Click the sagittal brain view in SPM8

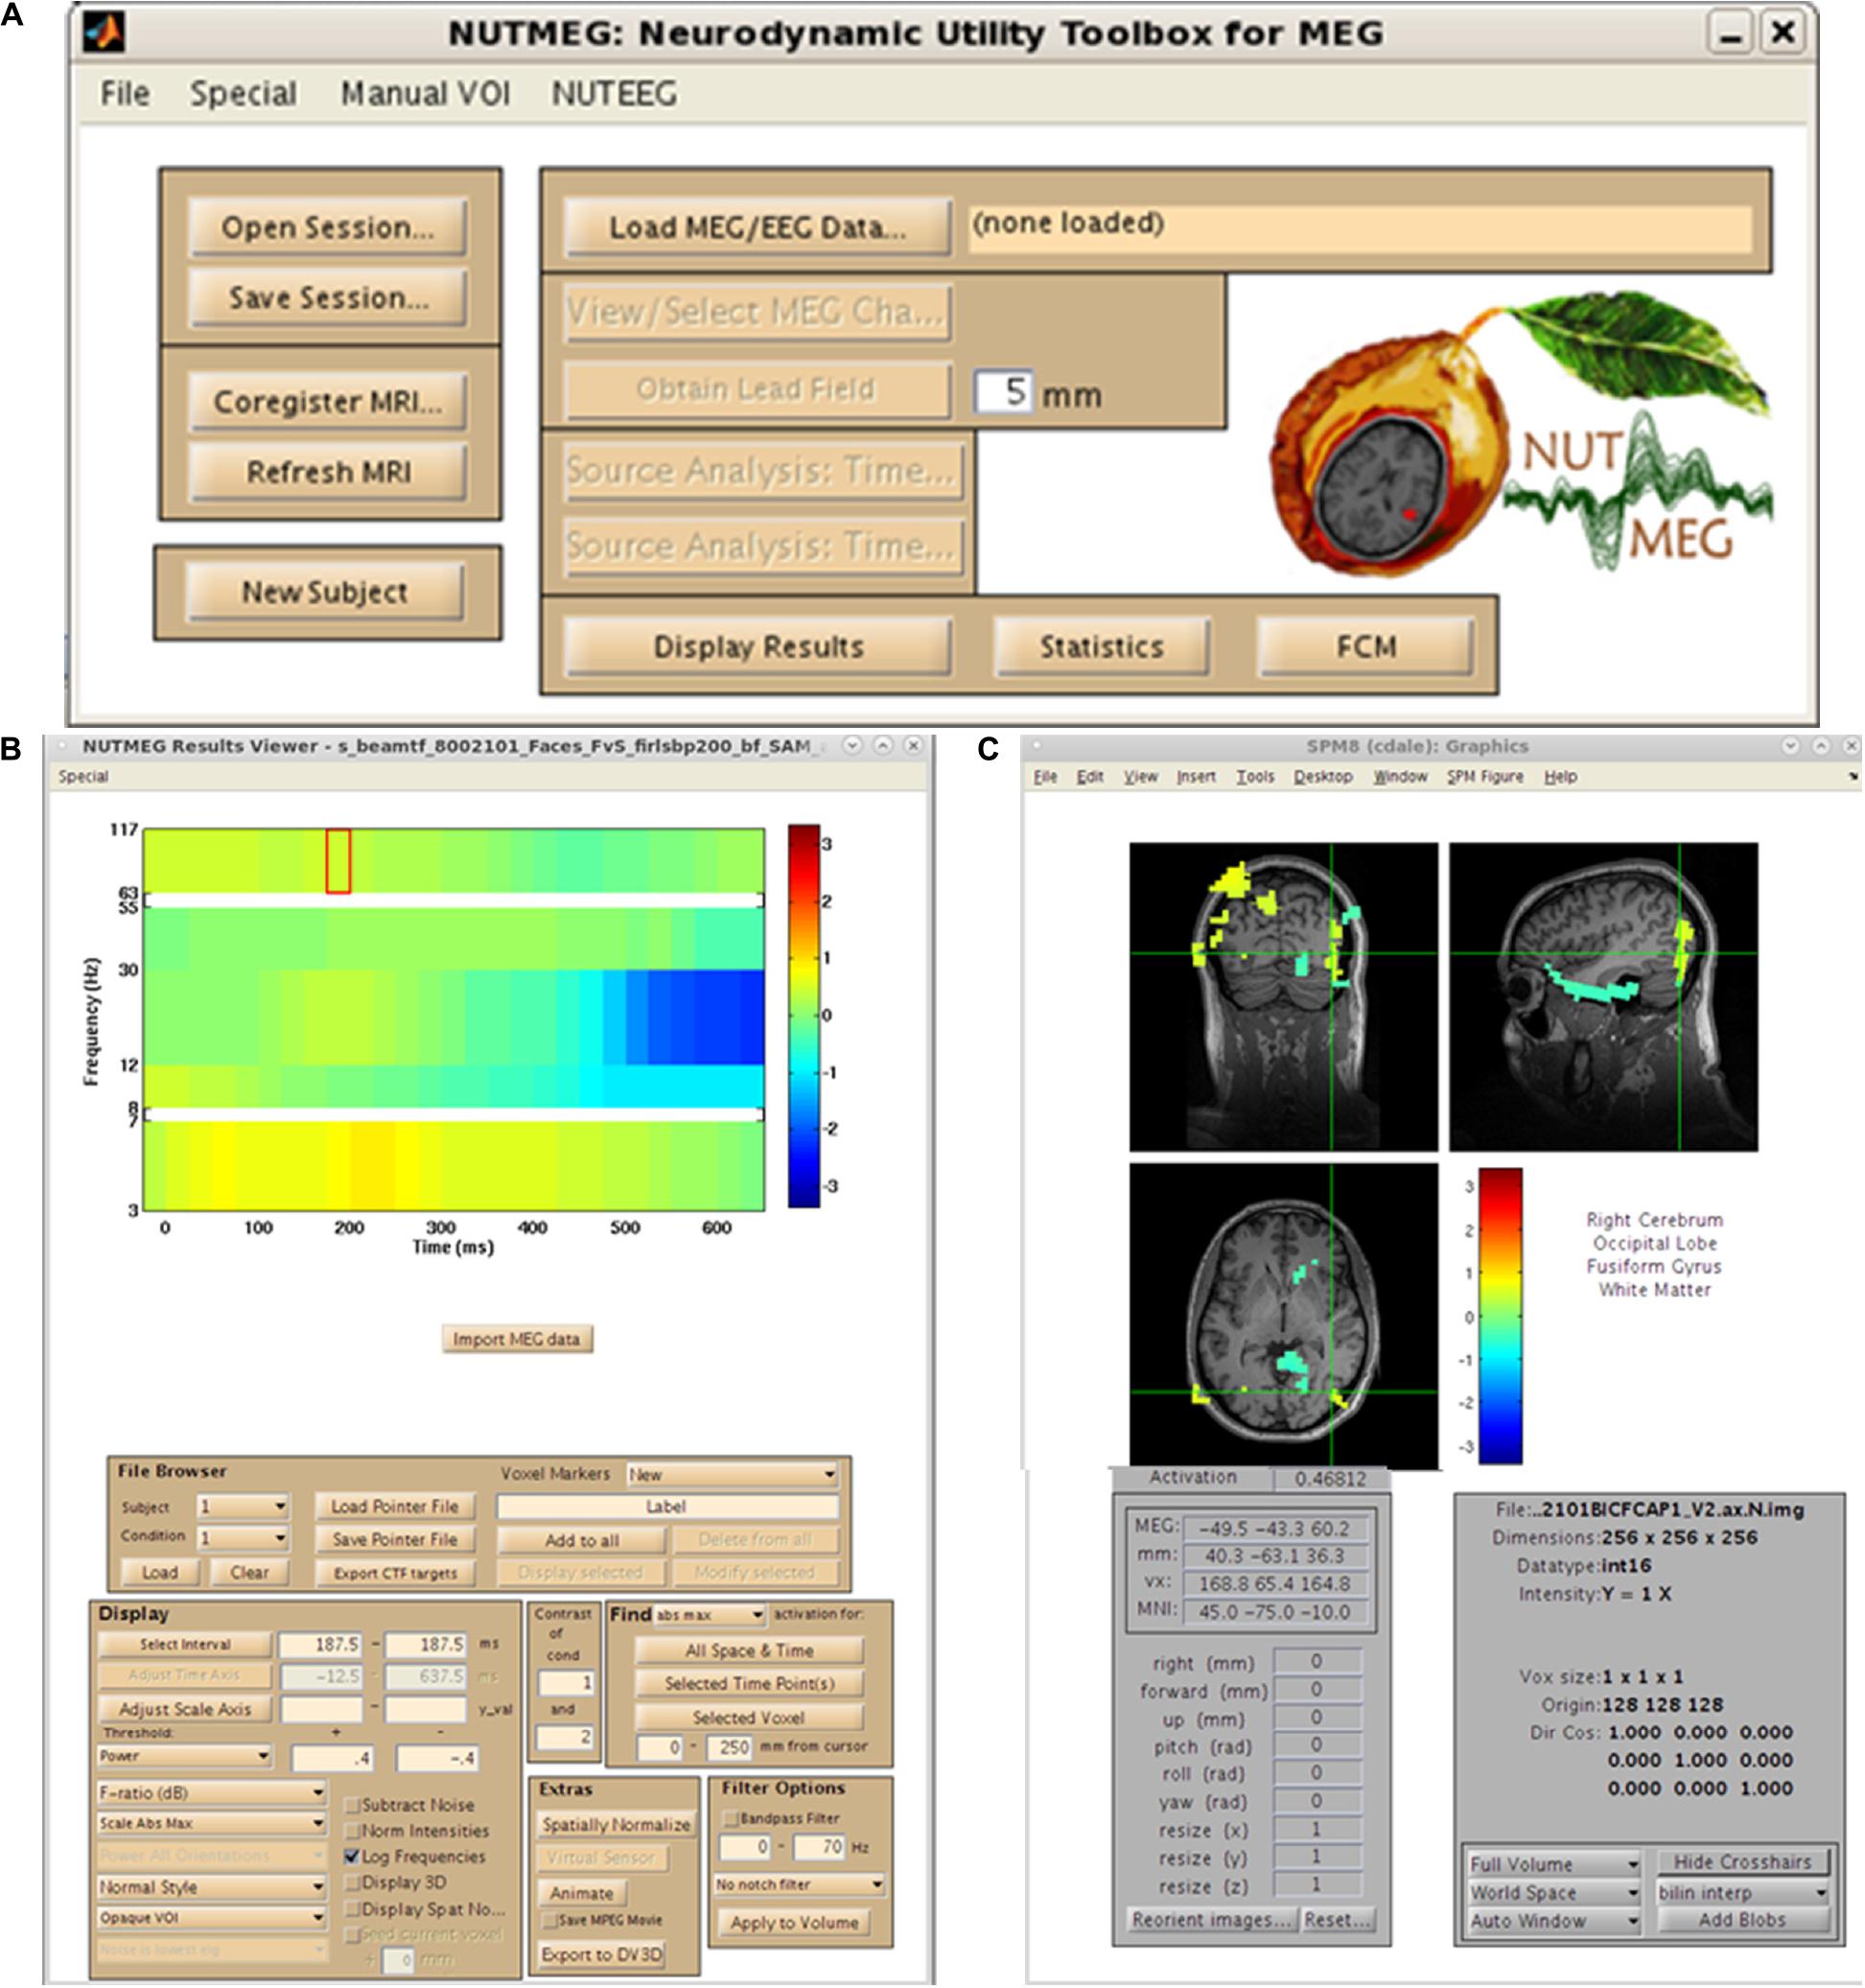[1603, 997]
